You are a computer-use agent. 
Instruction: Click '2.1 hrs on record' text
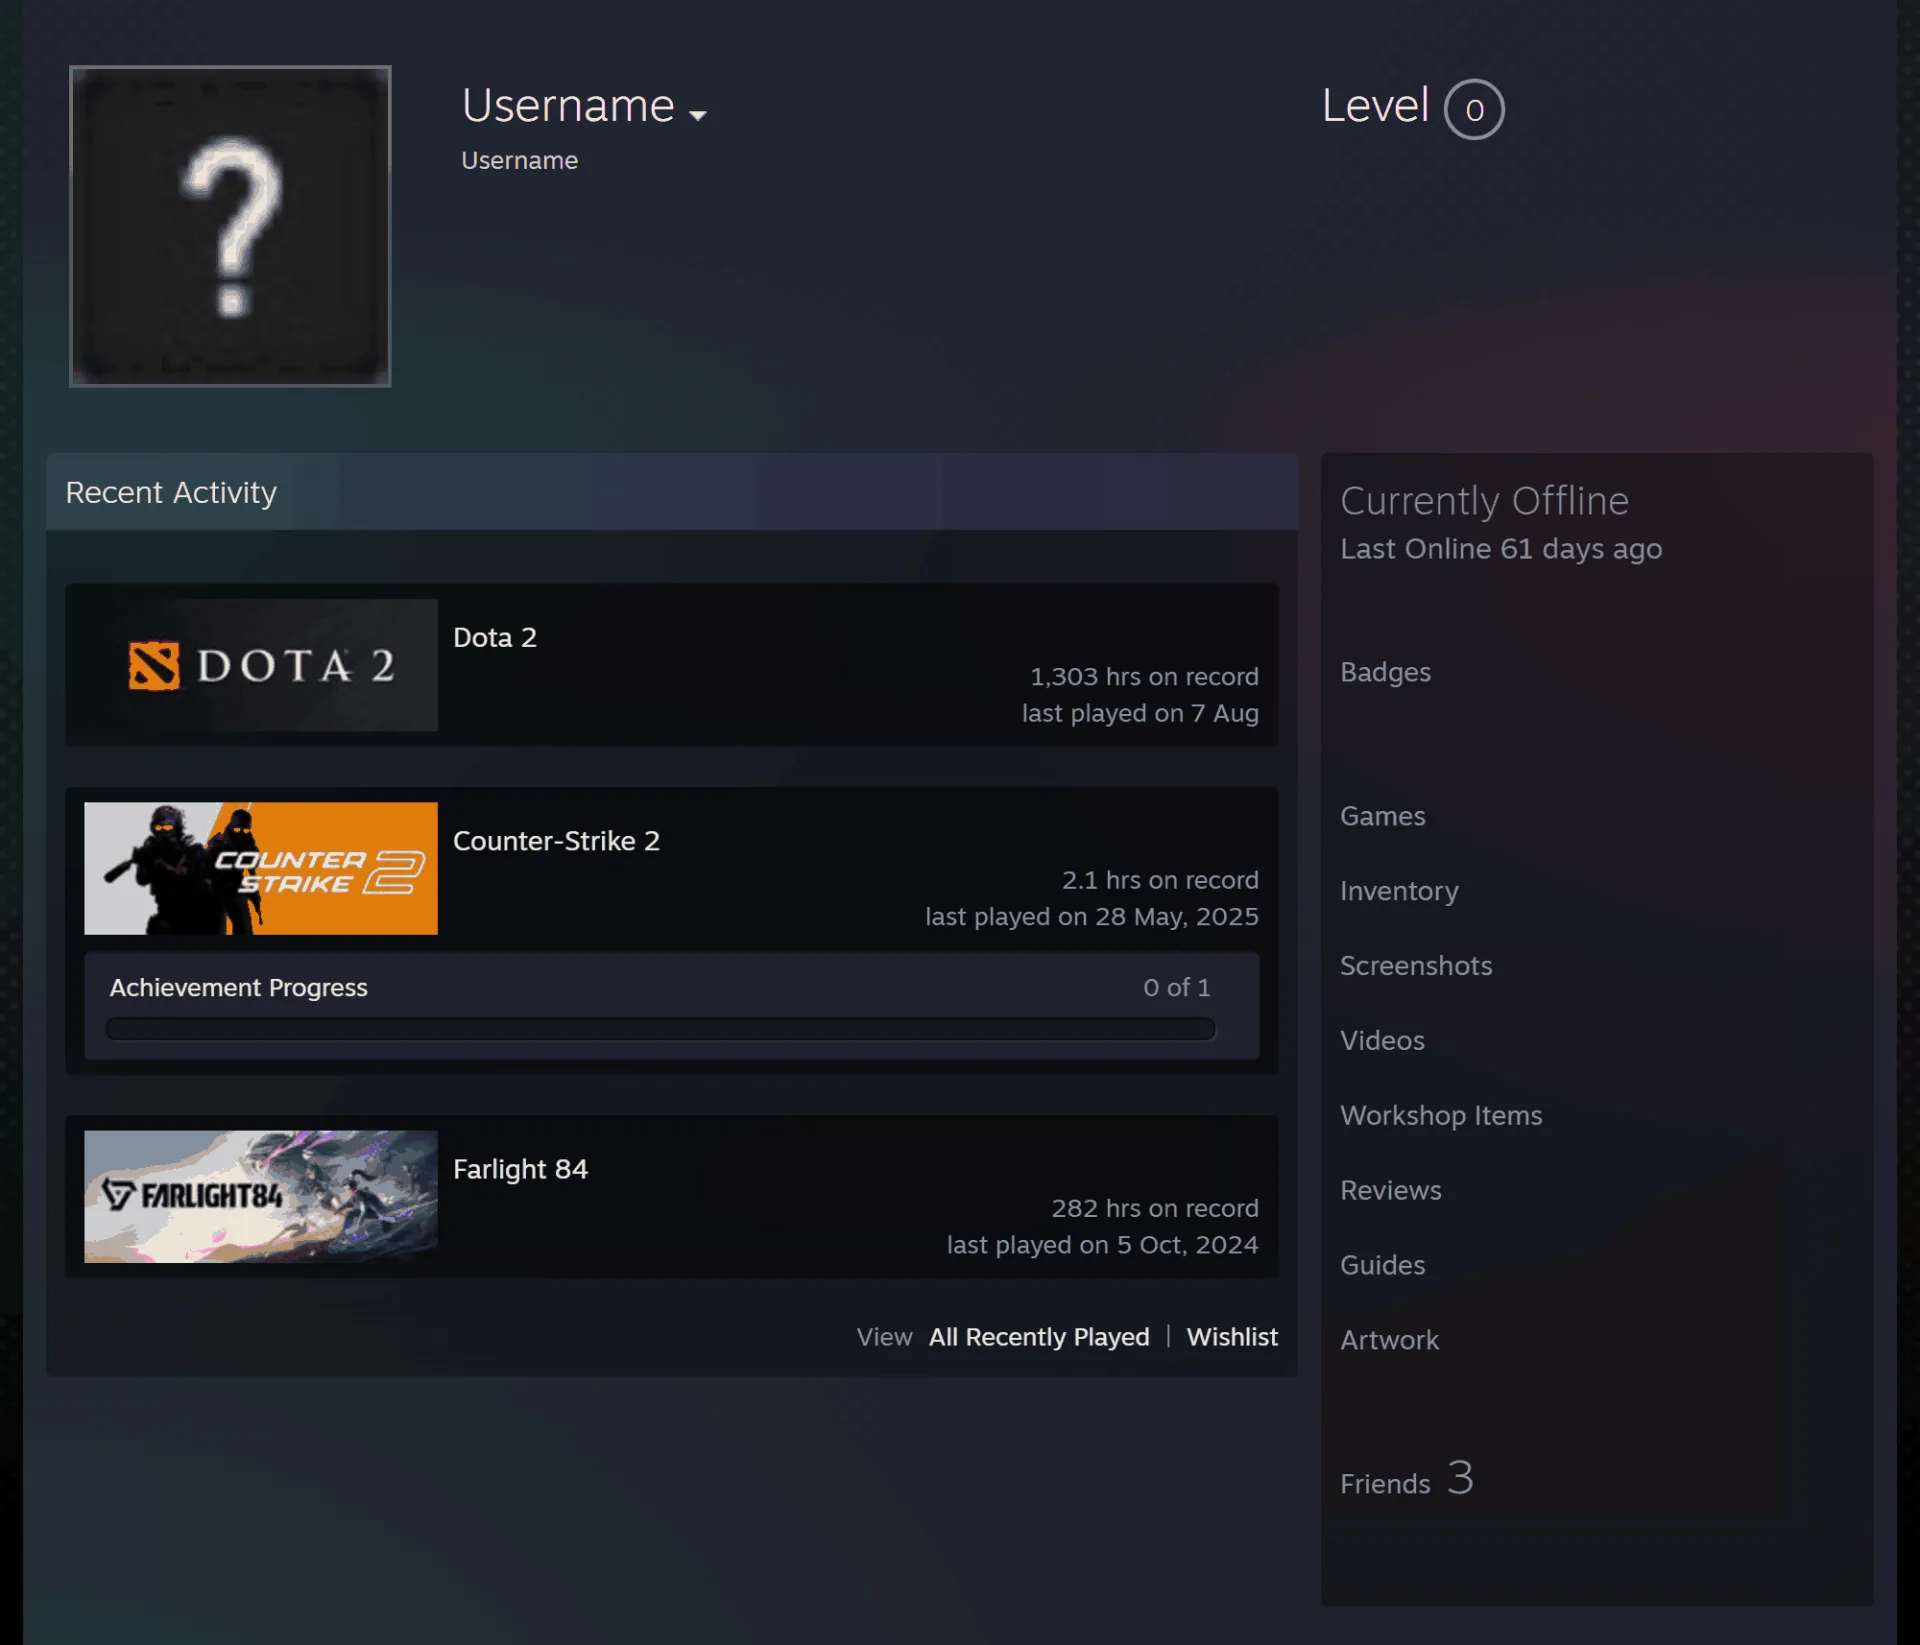[x=1159, y=881]
